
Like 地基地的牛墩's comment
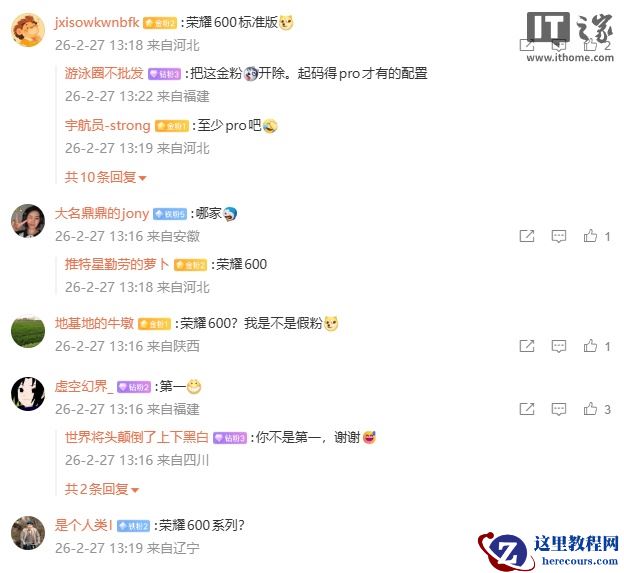click(590, 346)
